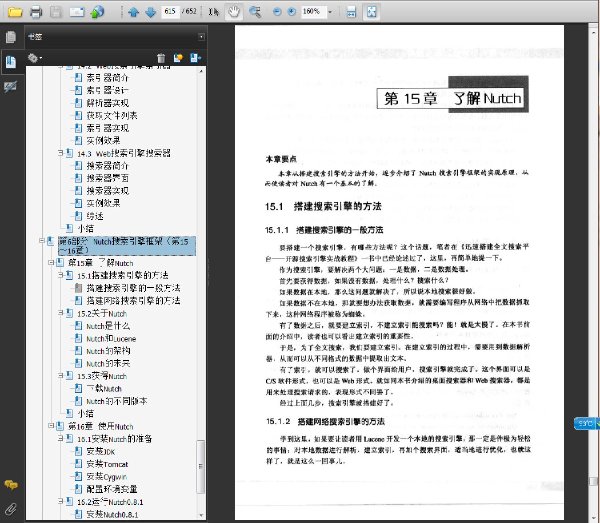The image size is (600, 523).
Task: Activate the Hand pan tool
Action: pos(234,12)
